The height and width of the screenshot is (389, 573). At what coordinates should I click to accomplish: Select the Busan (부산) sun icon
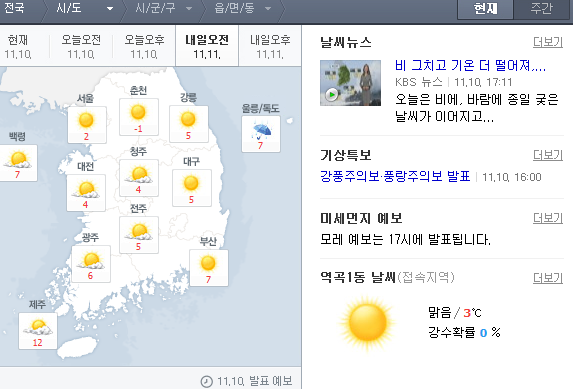coord(208,263)
